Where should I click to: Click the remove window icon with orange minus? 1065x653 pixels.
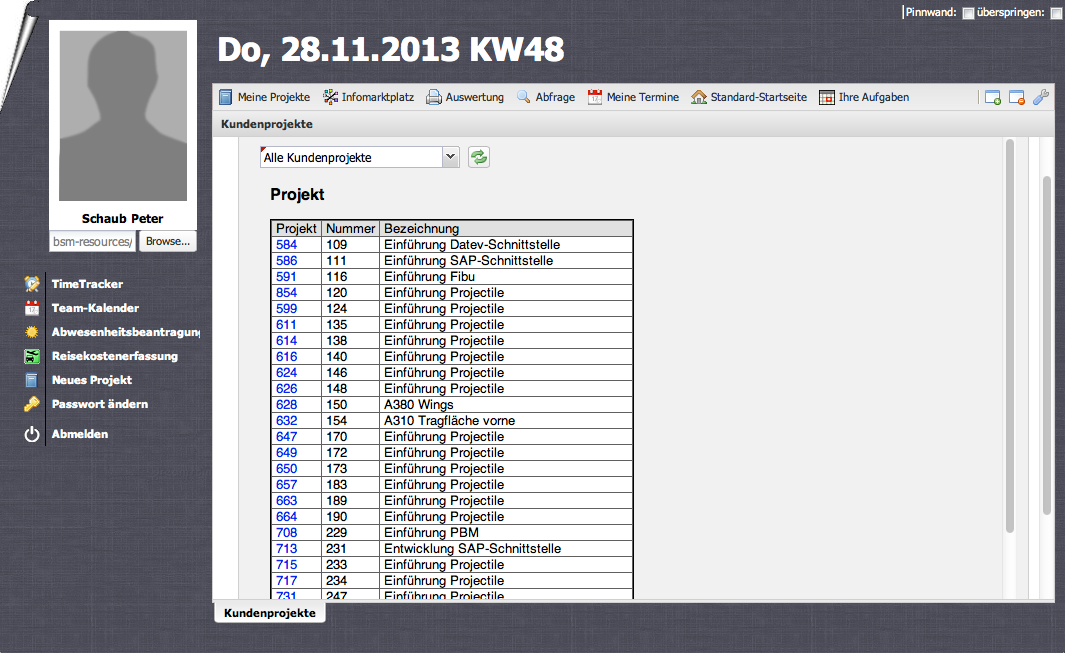[x=1016, y=97]
